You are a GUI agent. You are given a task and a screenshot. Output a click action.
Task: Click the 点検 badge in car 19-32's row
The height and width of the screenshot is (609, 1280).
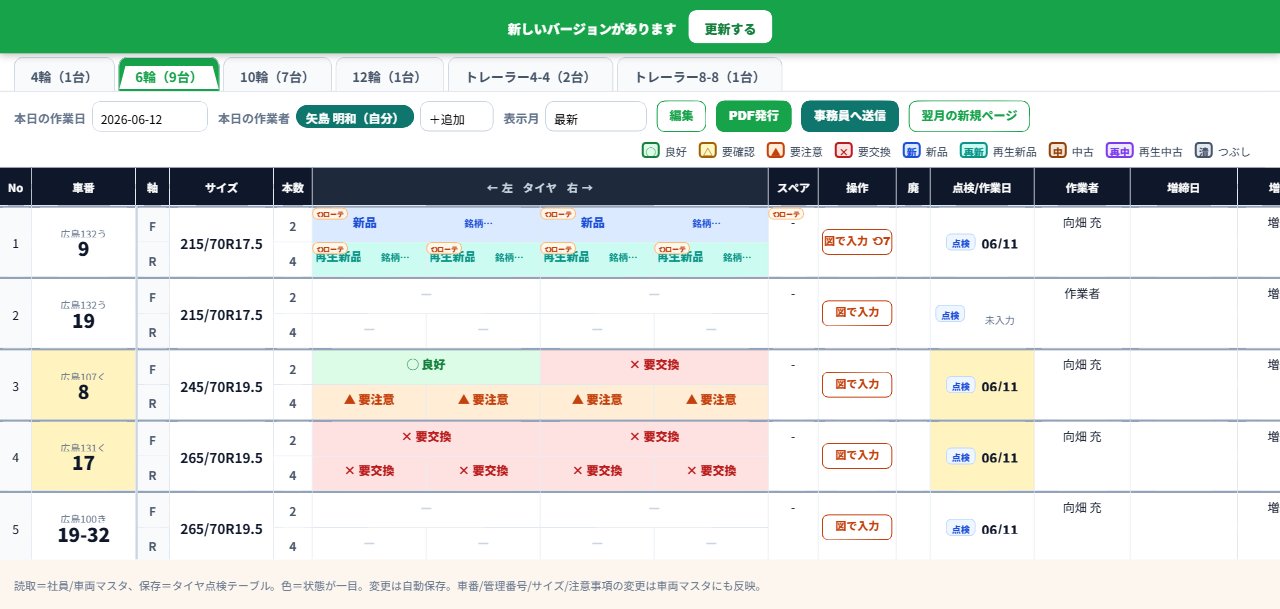click(x=960, y=528)
